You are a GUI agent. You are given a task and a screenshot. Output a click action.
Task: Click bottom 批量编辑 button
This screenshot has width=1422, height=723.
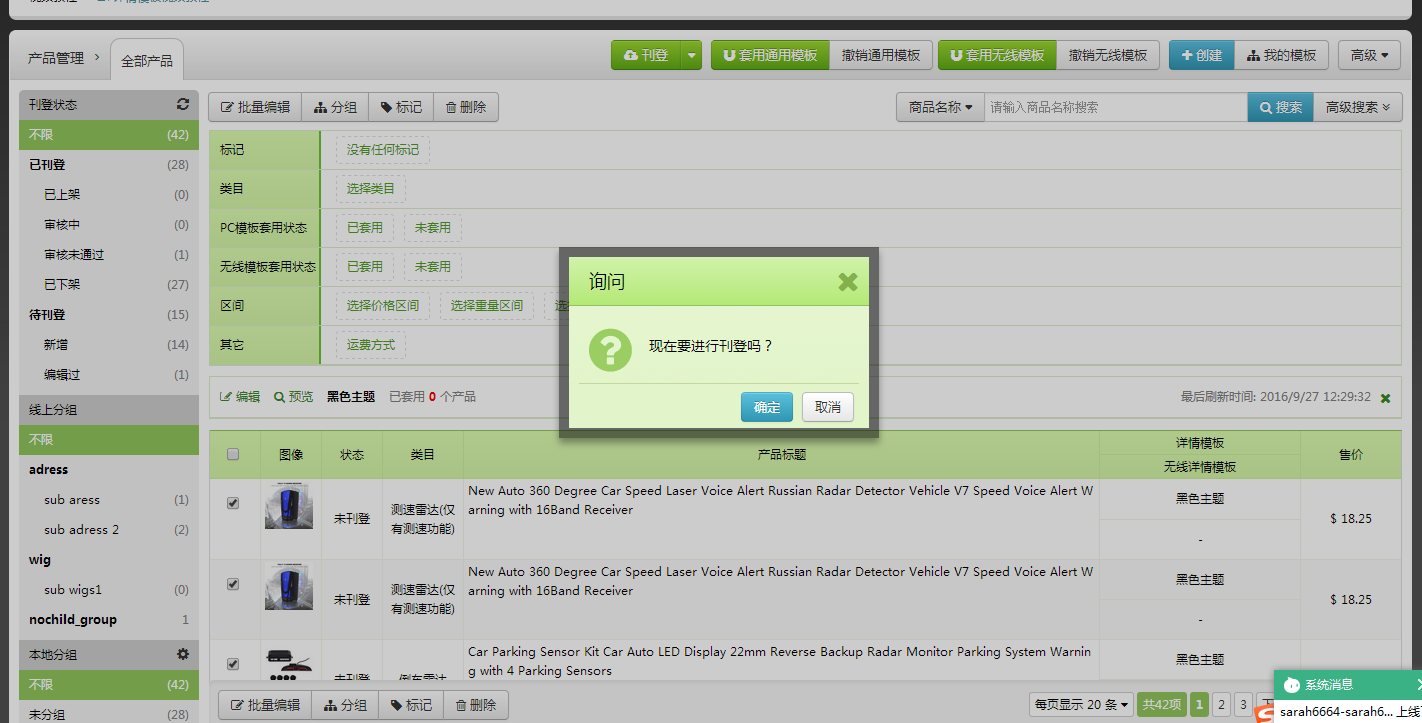[x=265, y=705]
